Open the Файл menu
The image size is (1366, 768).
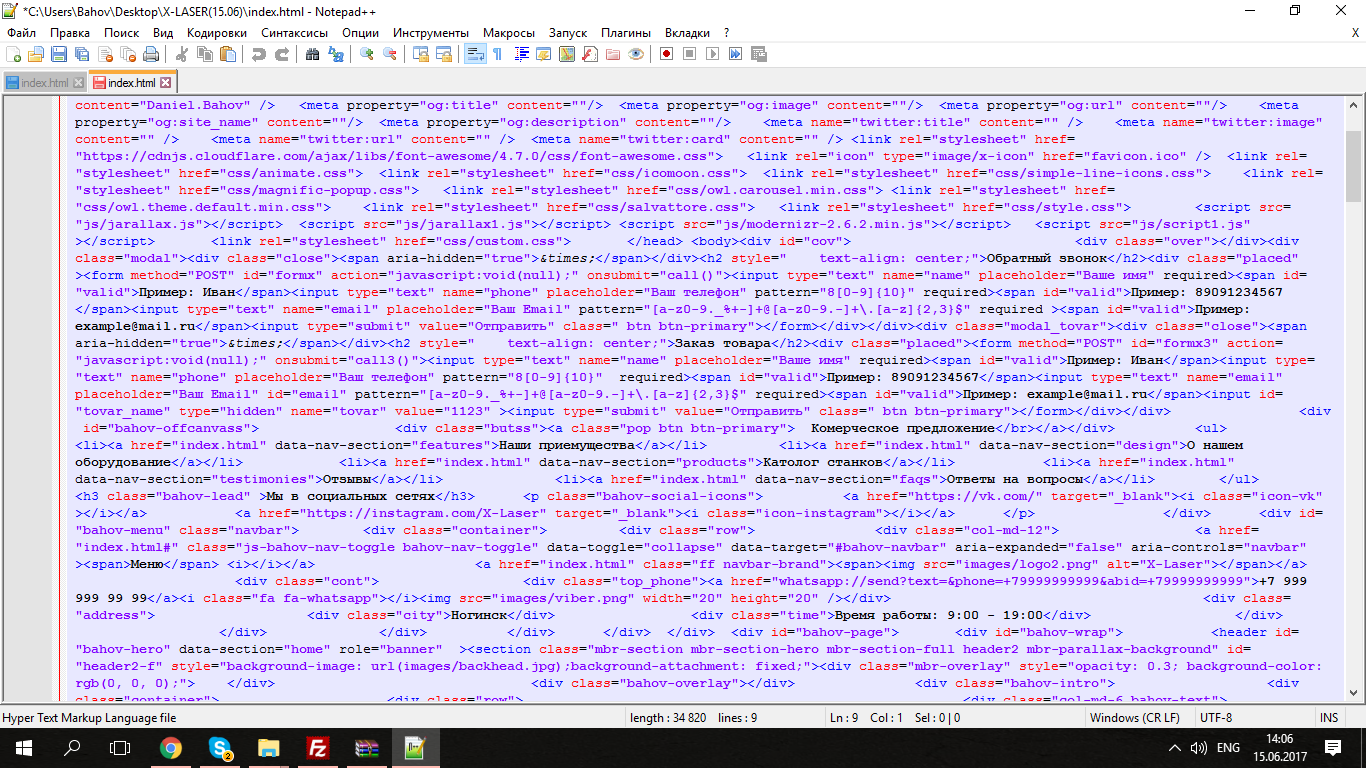21,33
